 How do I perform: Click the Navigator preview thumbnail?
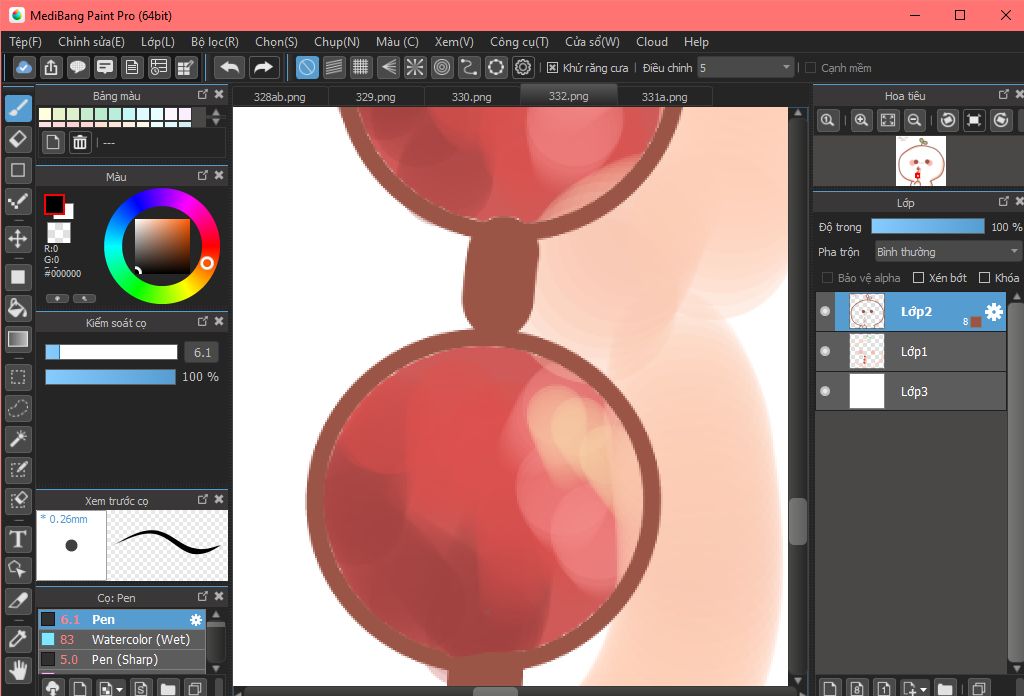pyautogui.click(x=920, y=161)
